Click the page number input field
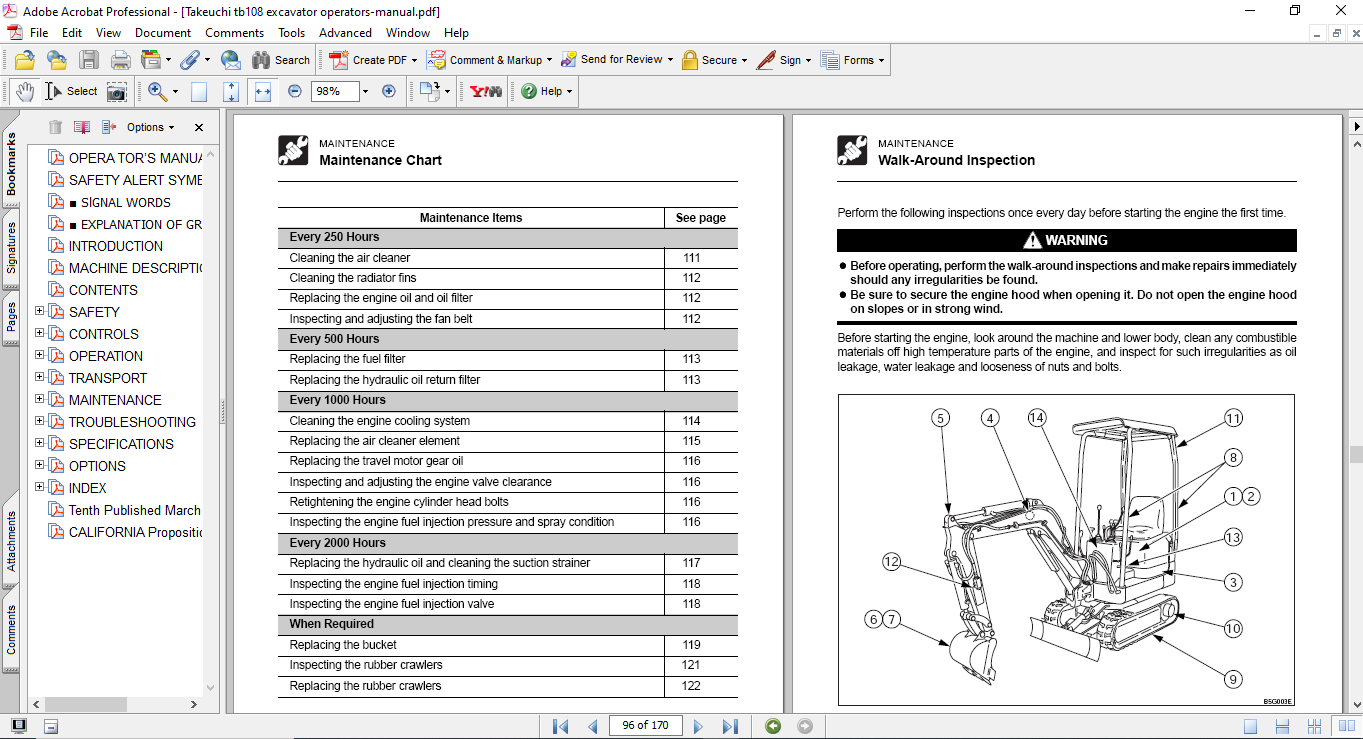 point(645,726)
